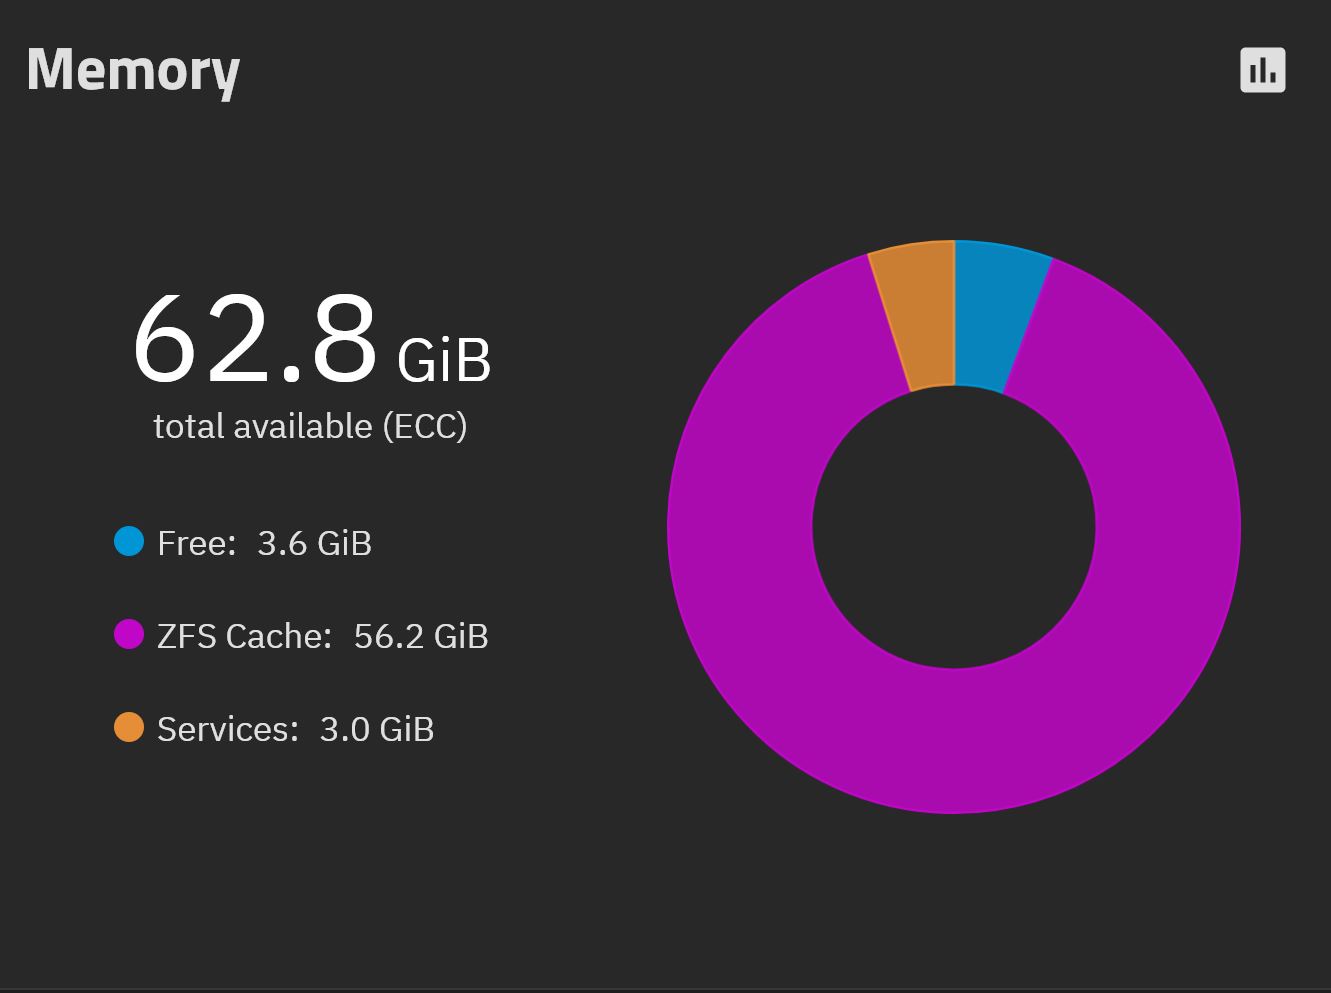Click the GiB unit beside 62.8
This screenshot has height=993, width=1331.
444,360
